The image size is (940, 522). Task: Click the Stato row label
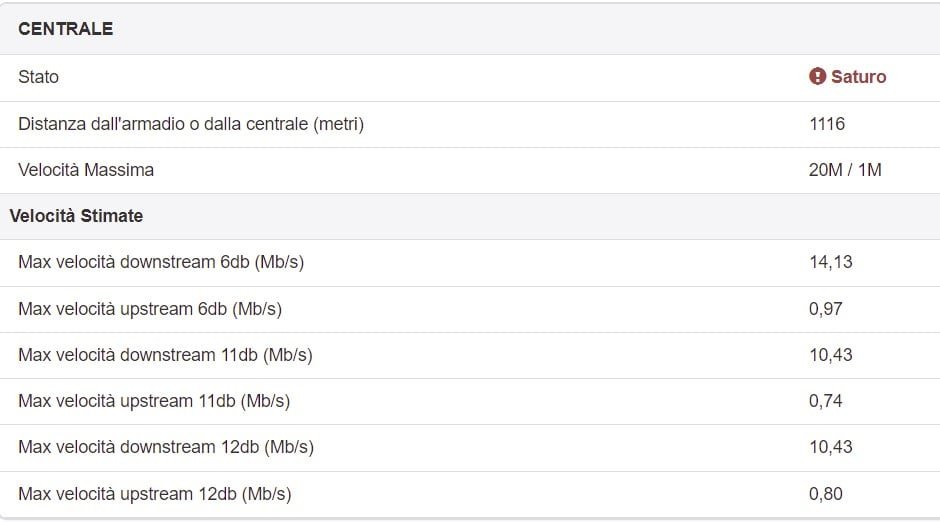click(x=38, y=77)
